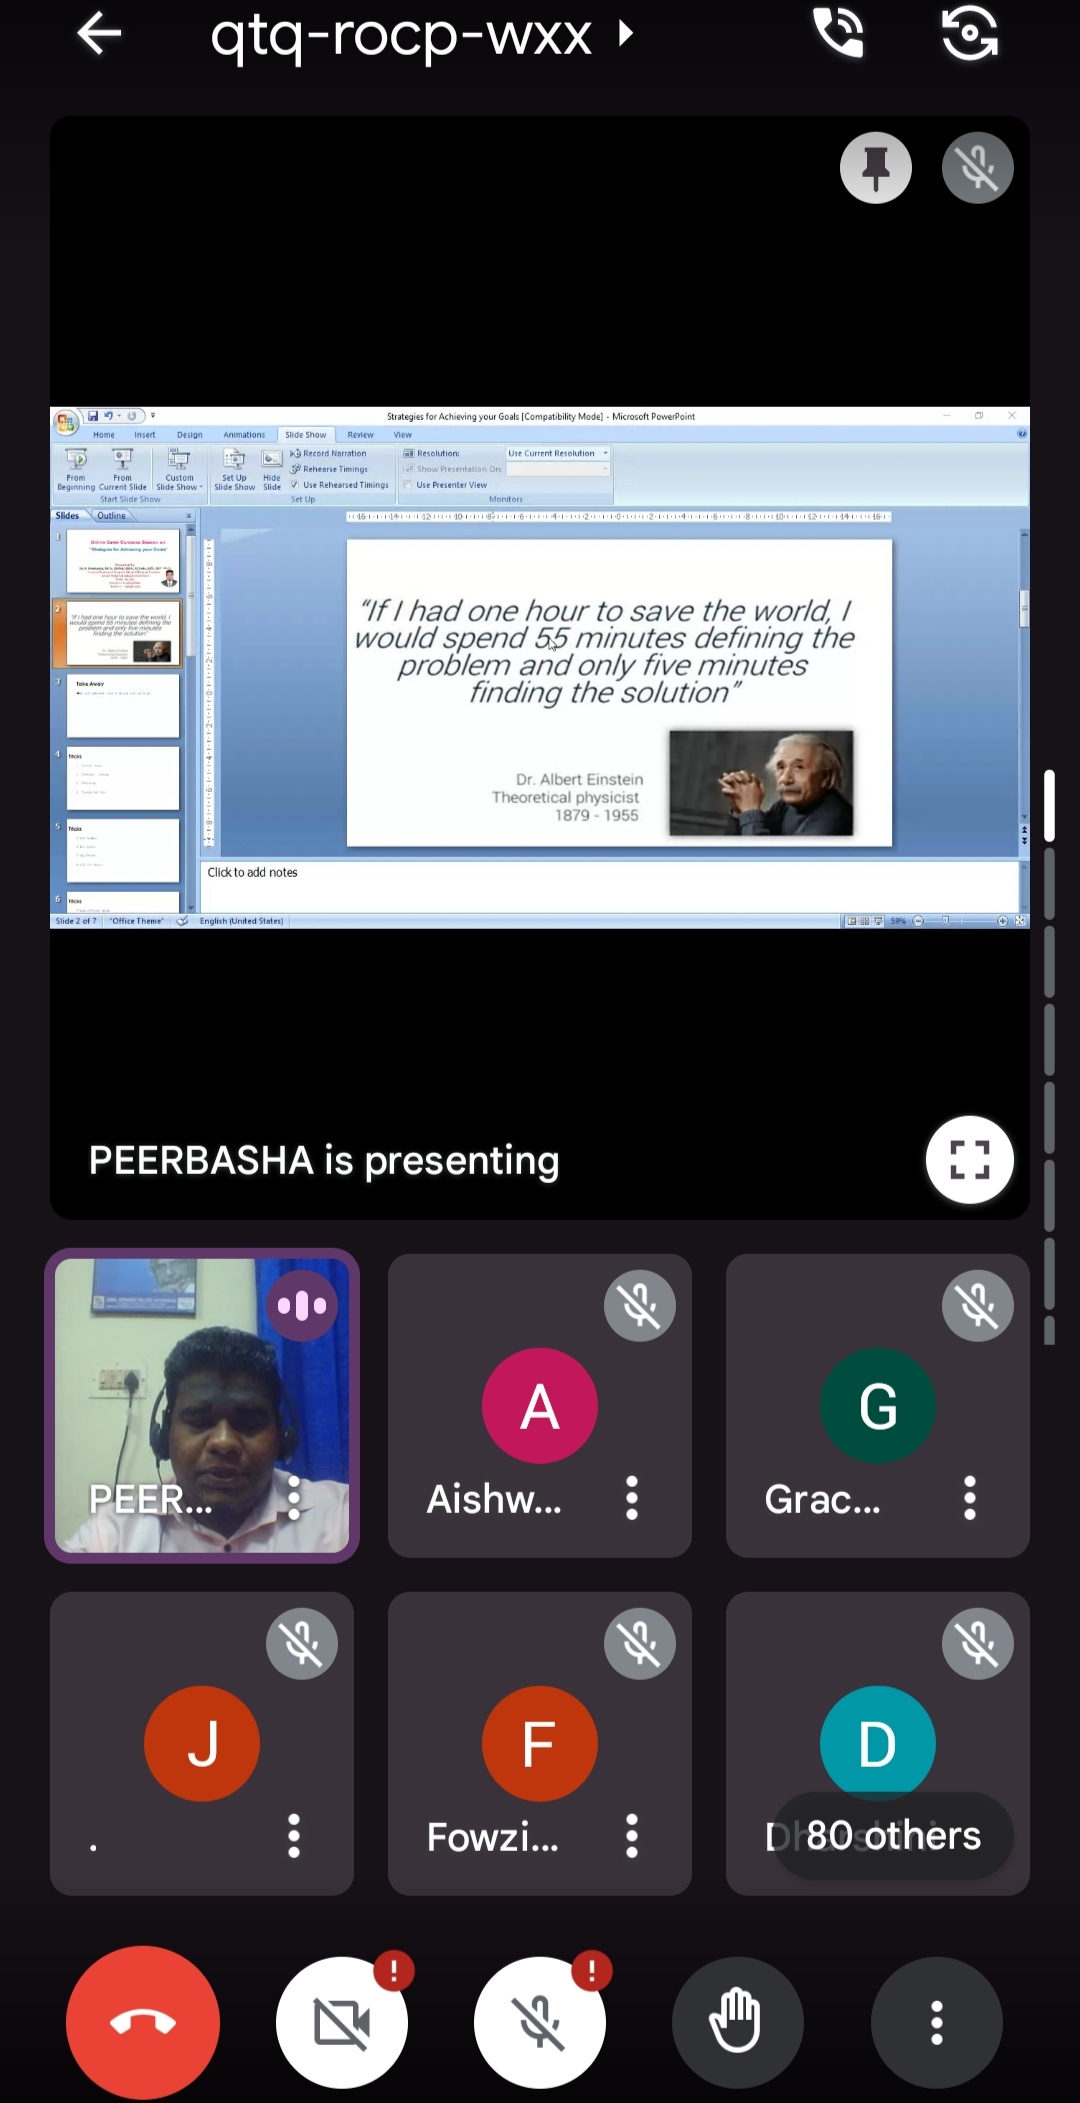Flip the camera using the switch camera icon

click(x=969, y=33)
